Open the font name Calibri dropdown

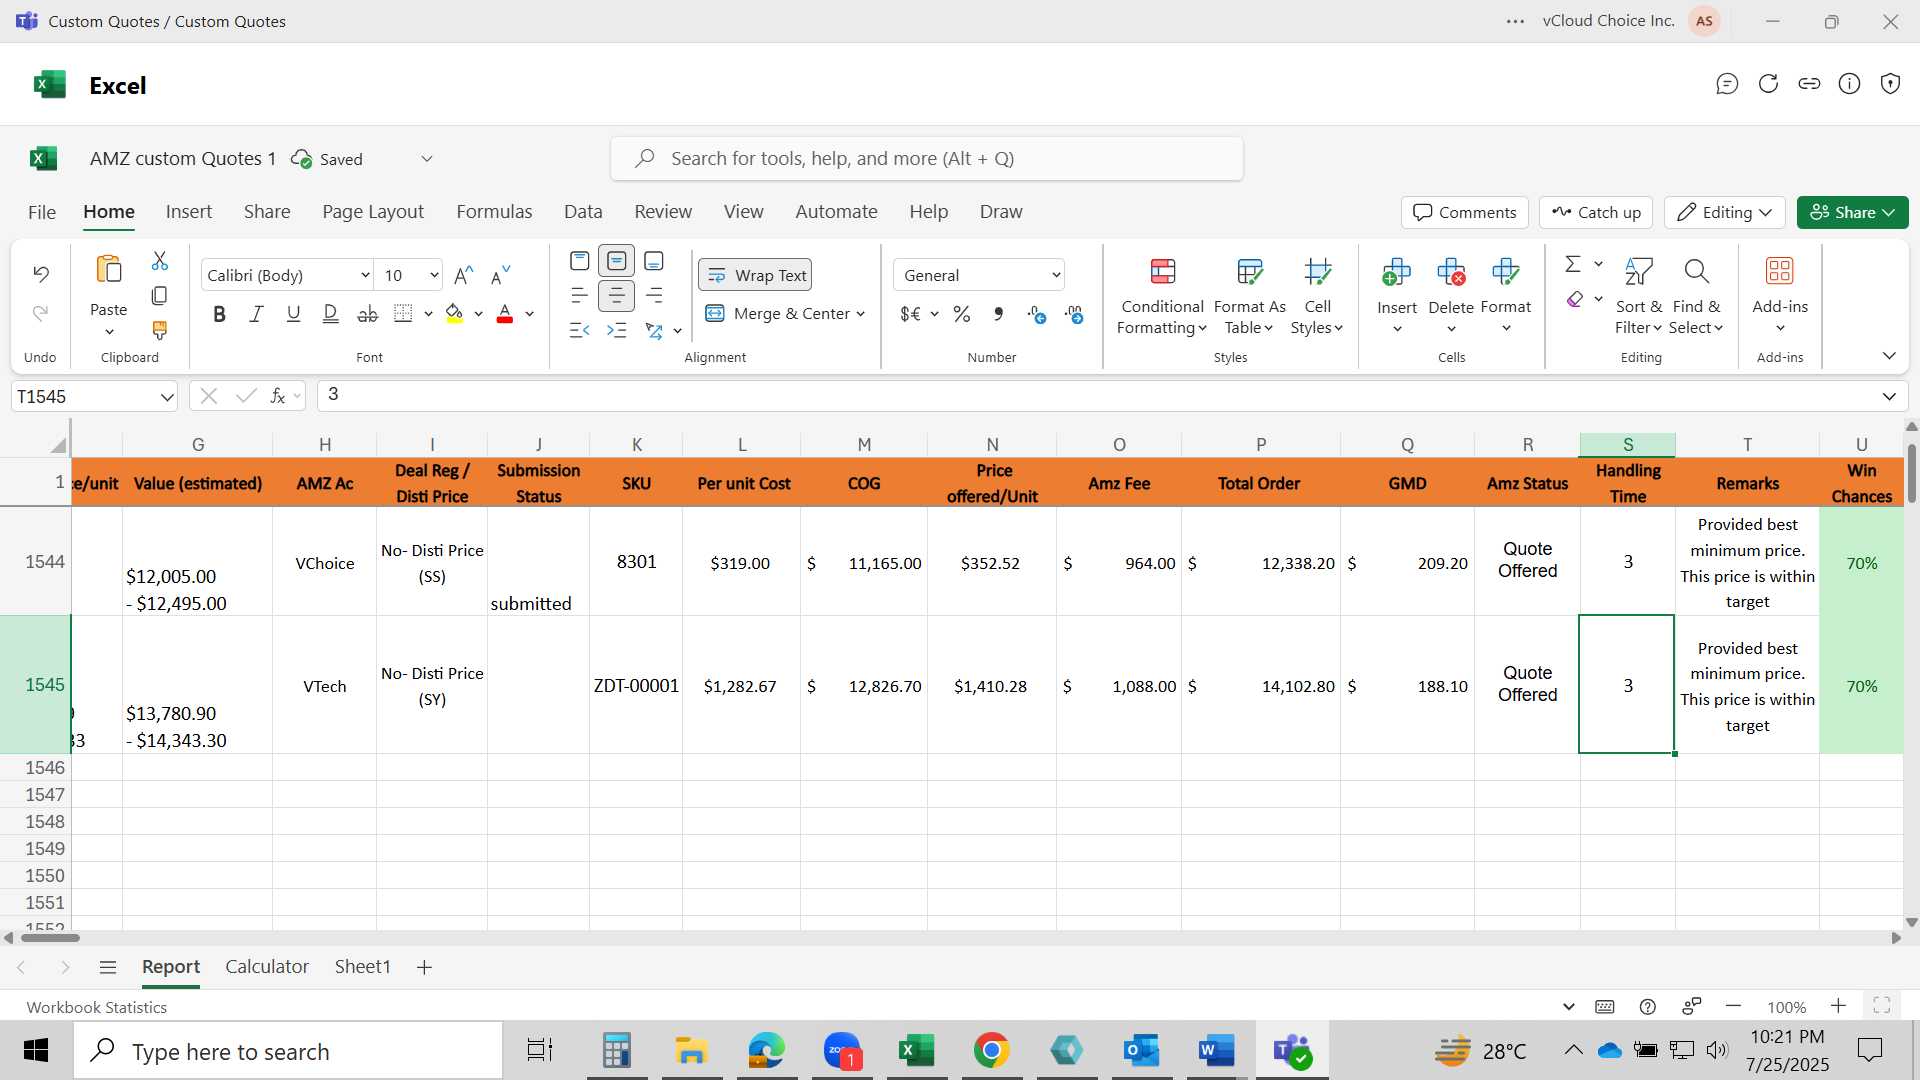(x=365, y=276)
